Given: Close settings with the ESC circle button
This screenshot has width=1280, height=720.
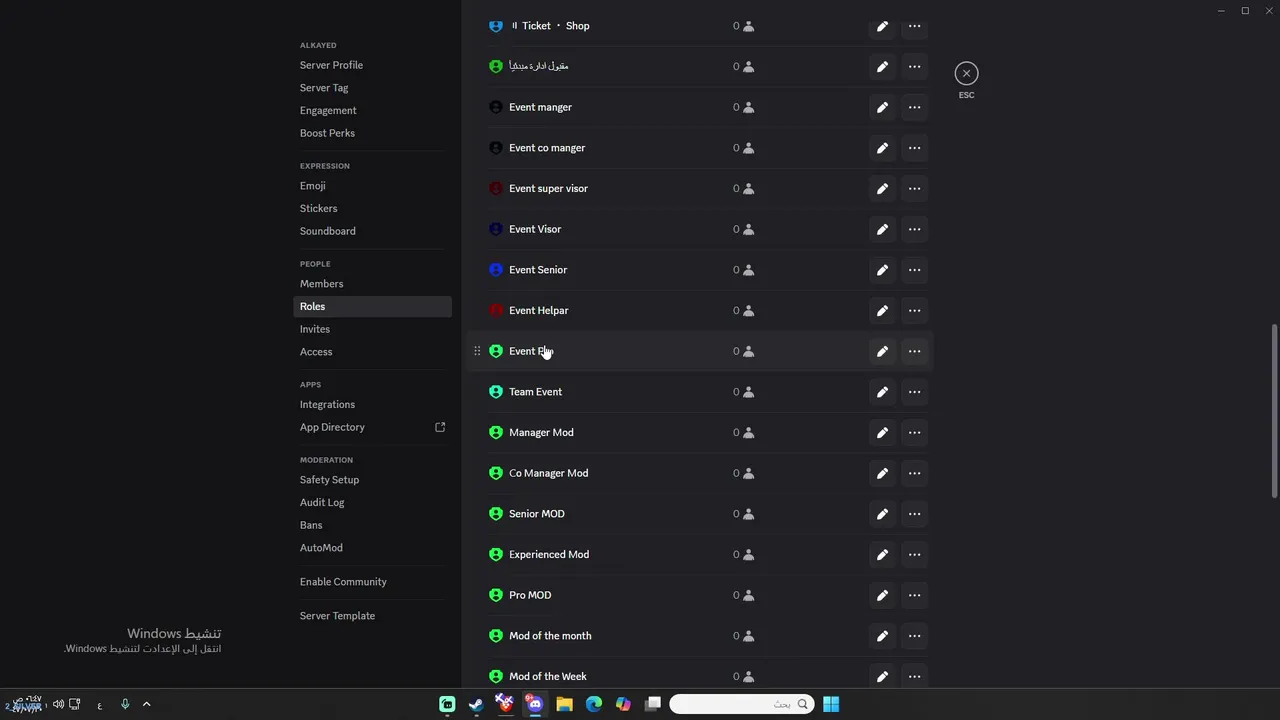Looking at the screenshot, I should tap(966, 73).
